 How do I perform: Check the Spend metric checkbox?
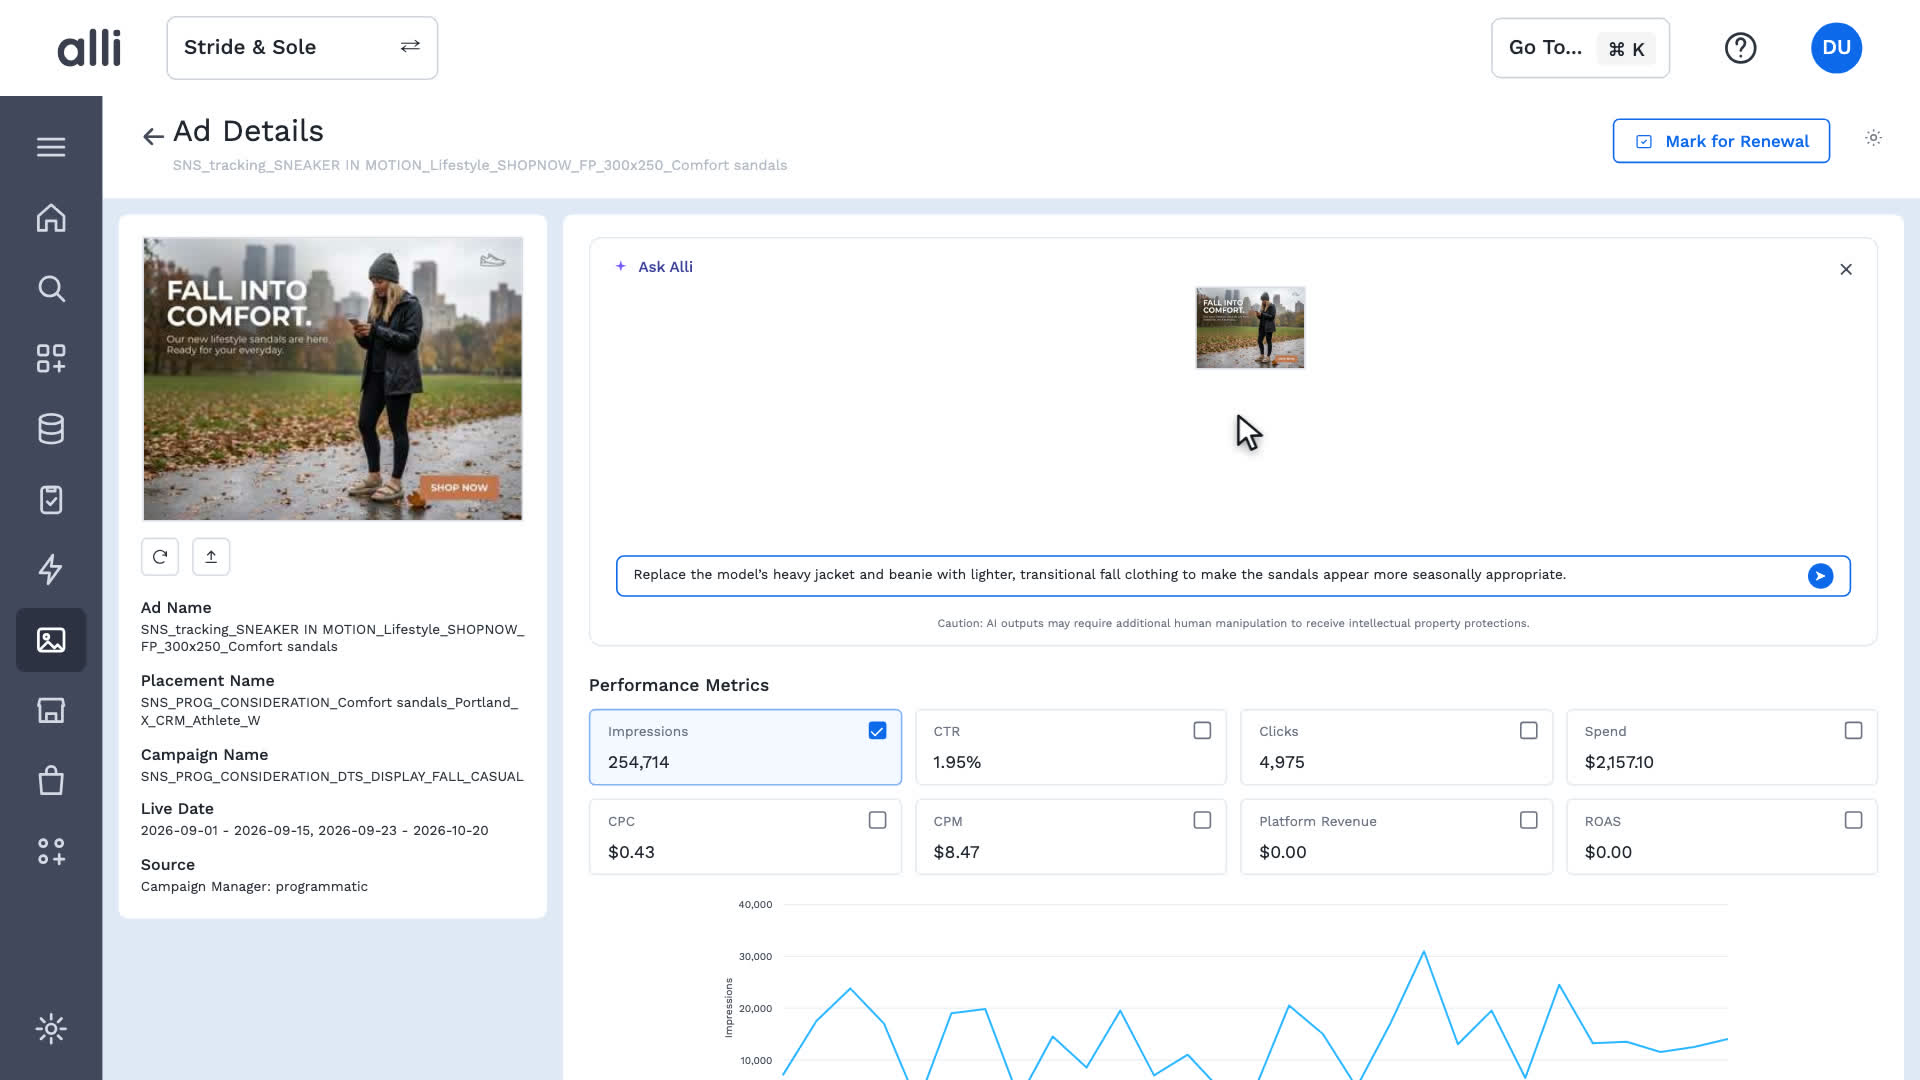click(1853, 731)
